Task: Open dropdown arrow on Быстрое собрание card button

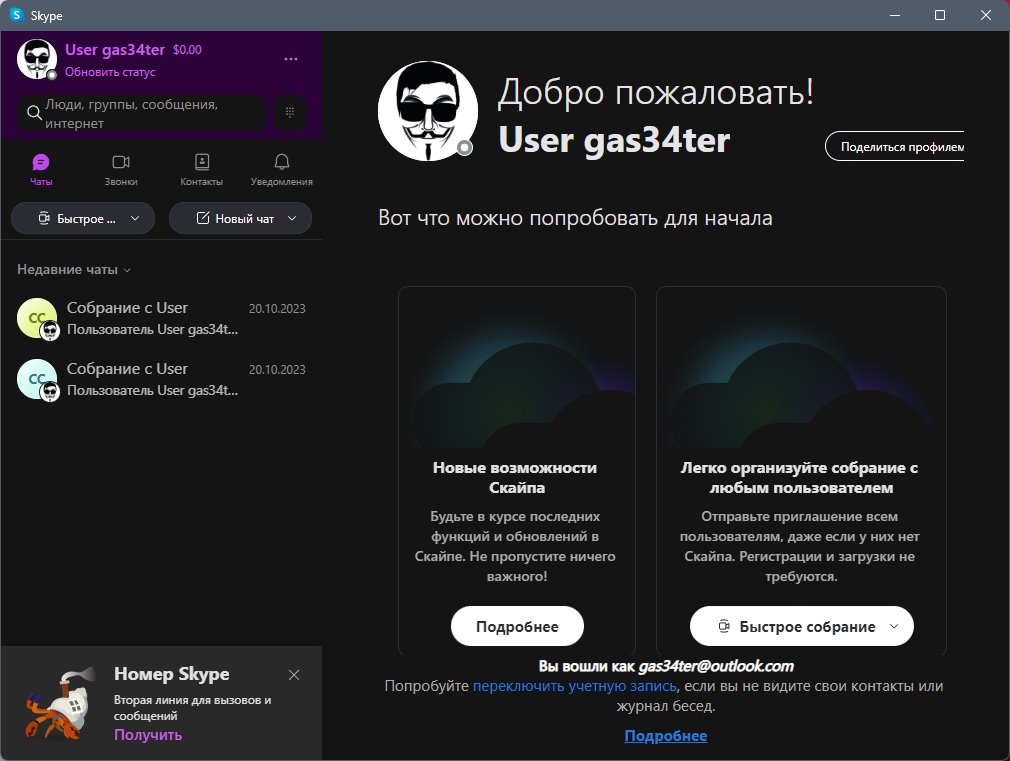Action: point(894,627)
